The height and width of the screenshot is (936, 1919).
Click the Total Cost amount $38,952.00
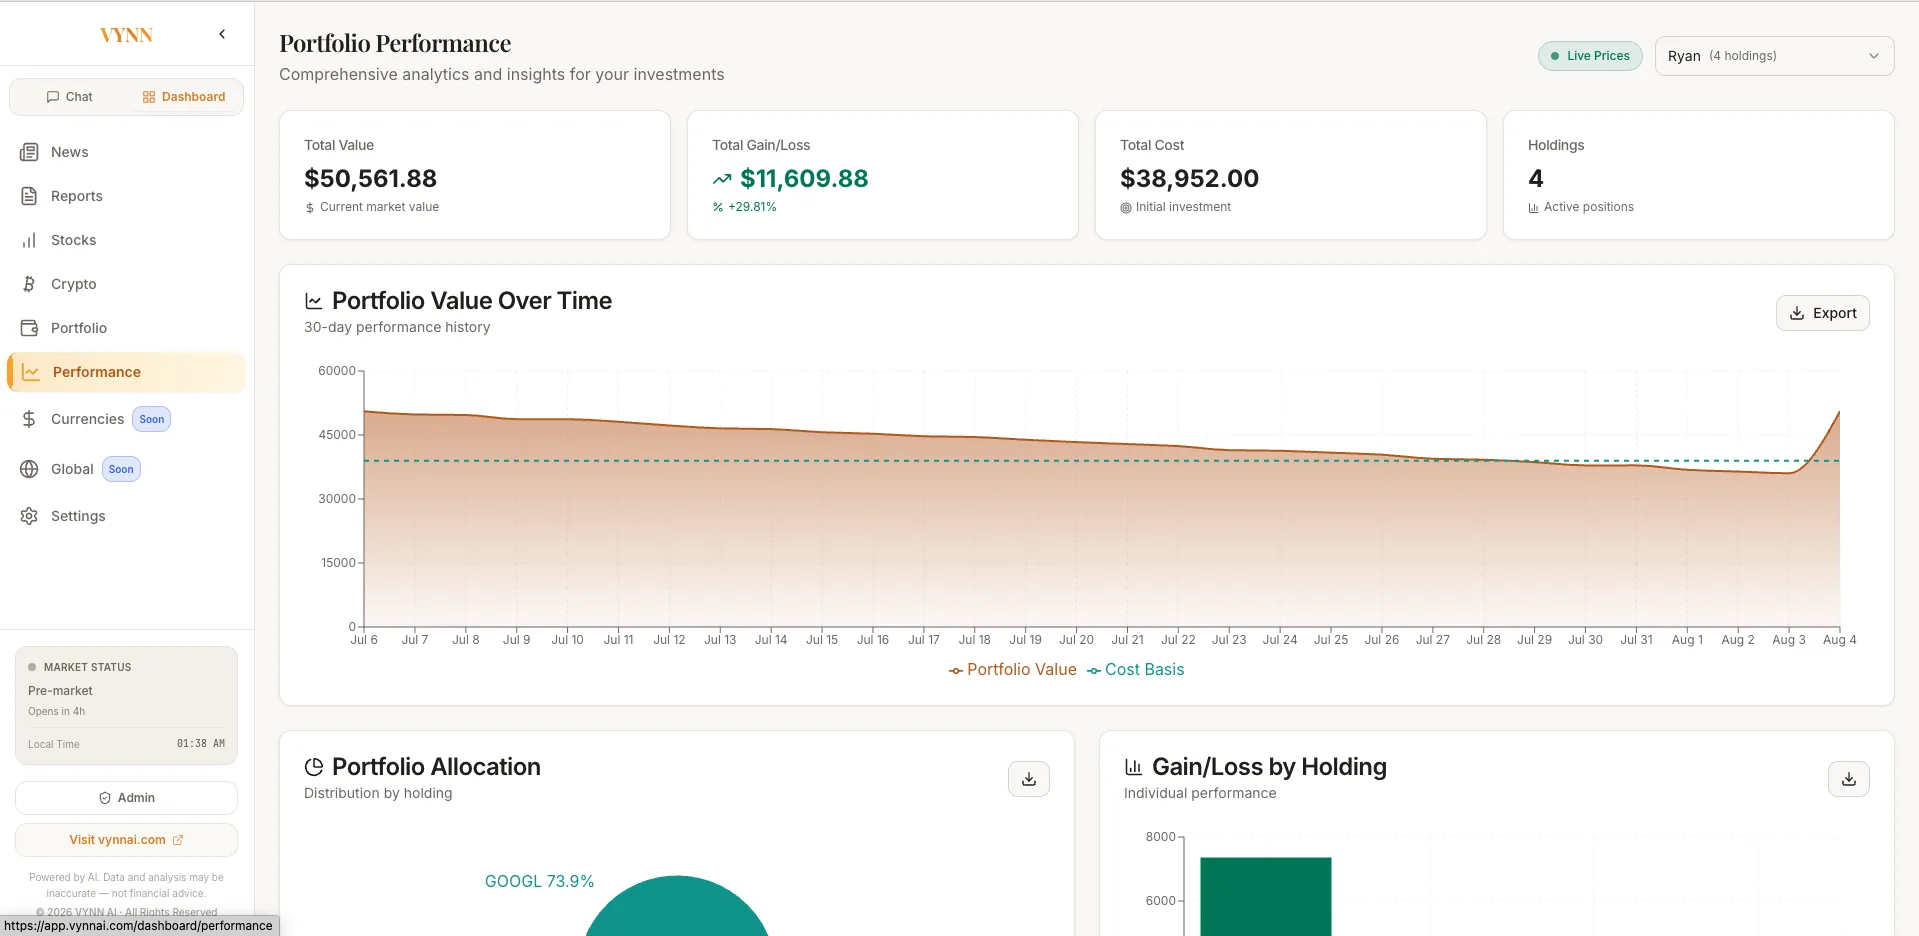point(1189,179)
